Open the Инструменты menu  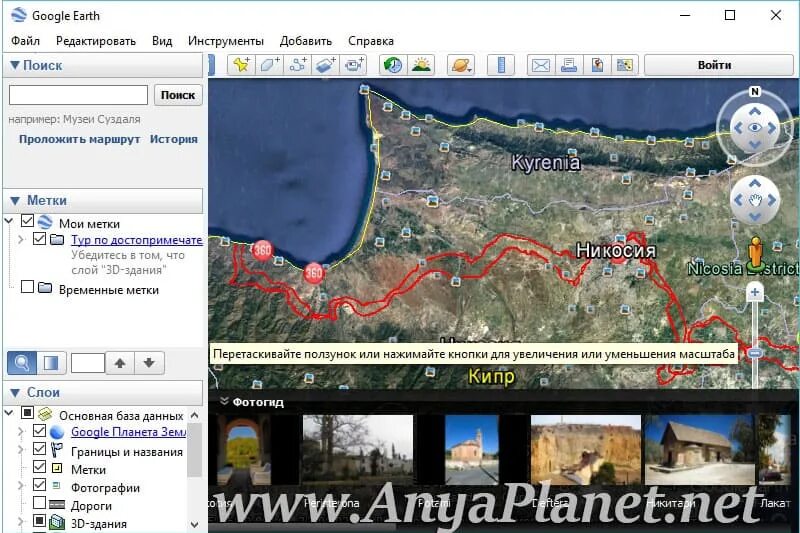click(x=226, y=41)
